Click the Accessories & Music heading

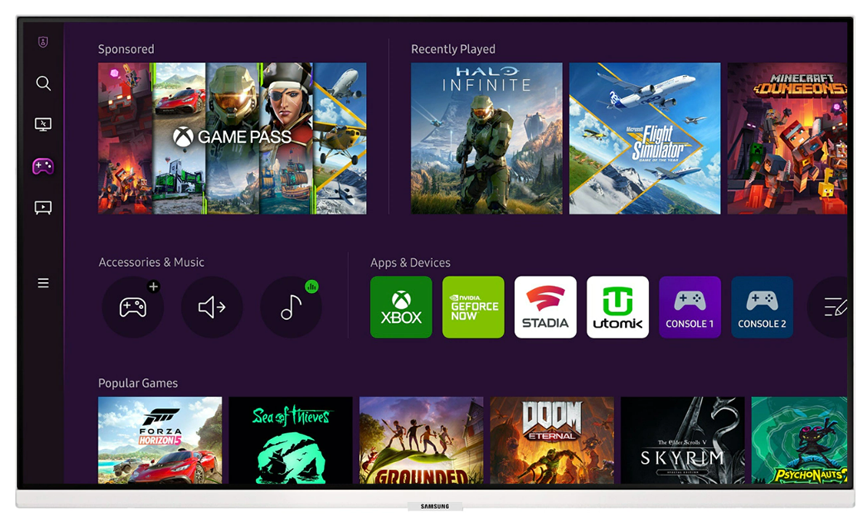coord(151,262)
